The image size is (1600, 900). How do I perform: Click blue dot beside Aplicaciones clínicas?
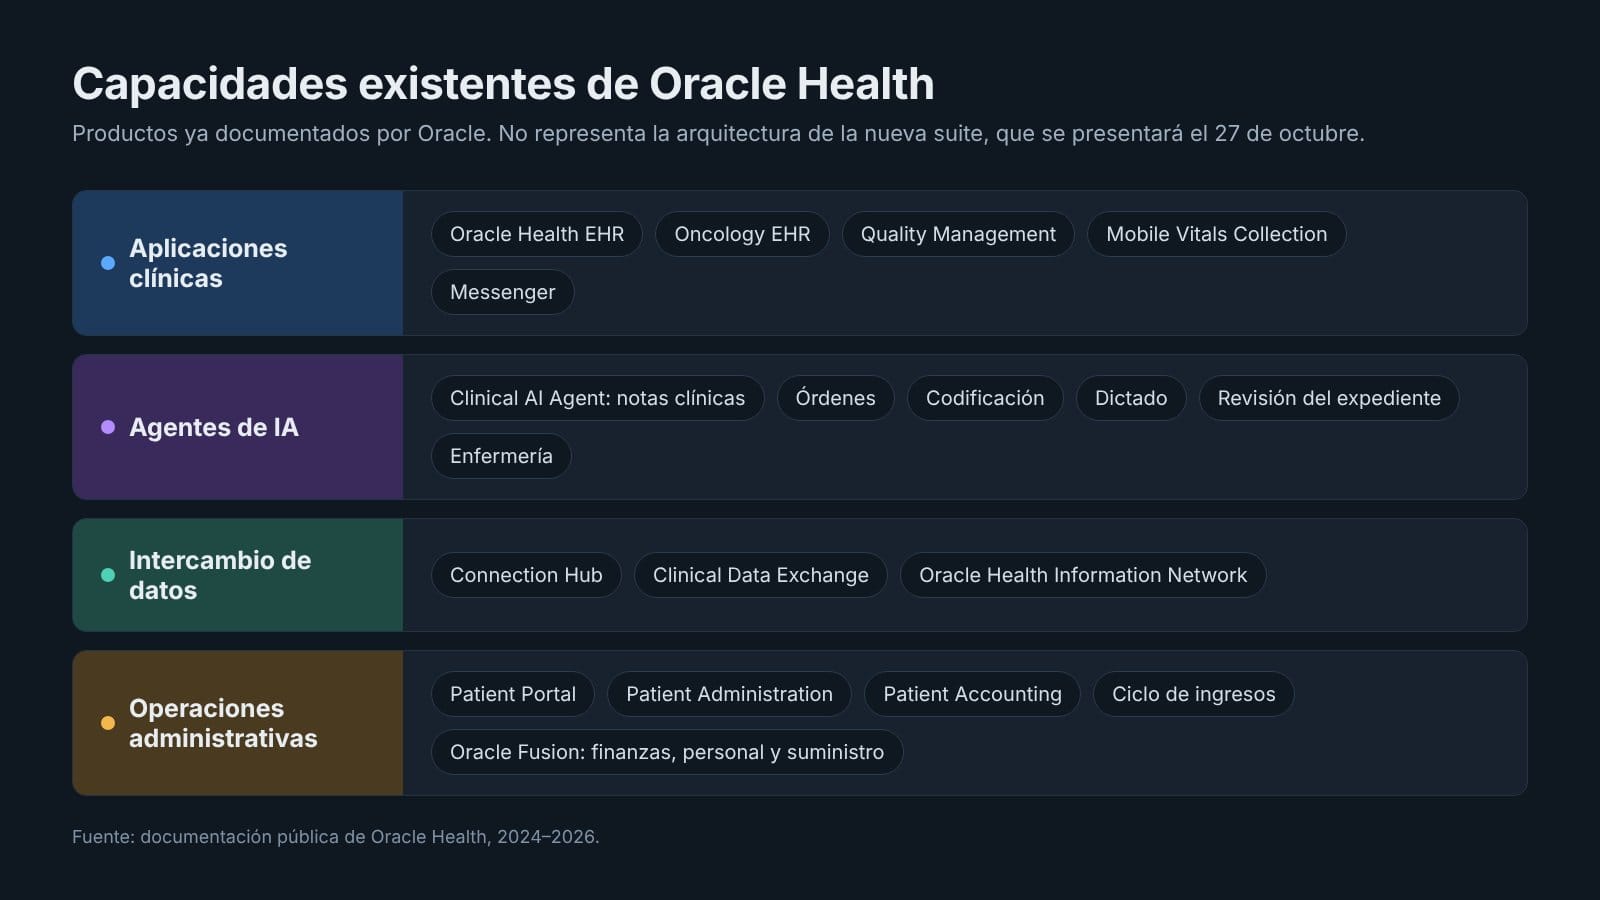click(x=108, y=263)
